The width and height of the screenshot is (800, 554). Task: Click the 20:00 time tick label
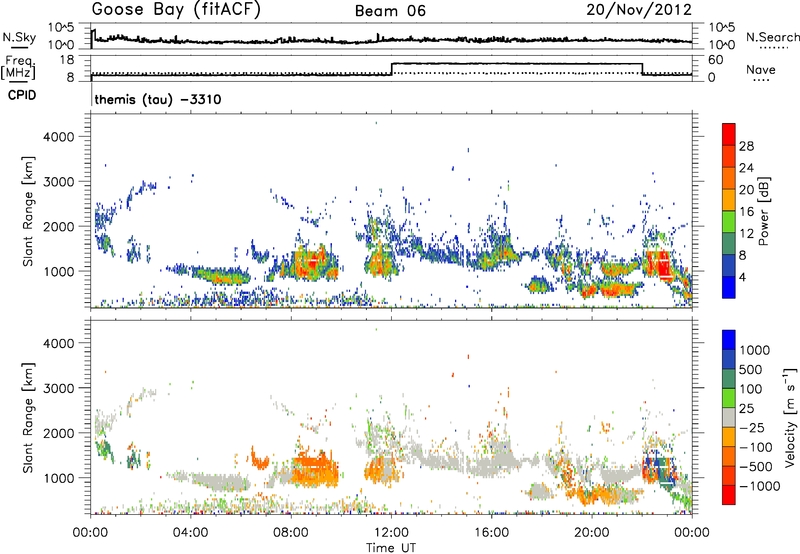click(x=591, y=533)
